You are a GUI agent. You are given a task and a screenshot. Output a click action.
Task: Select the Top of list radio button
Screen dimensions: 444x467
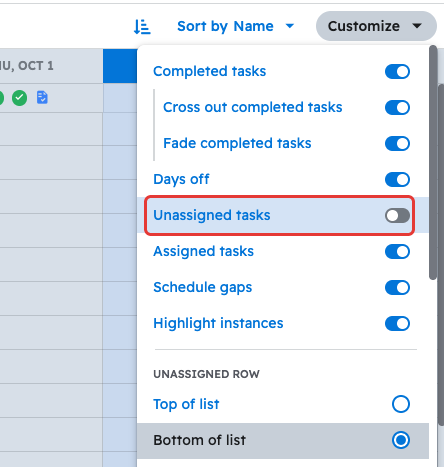[x=401, y=404]
